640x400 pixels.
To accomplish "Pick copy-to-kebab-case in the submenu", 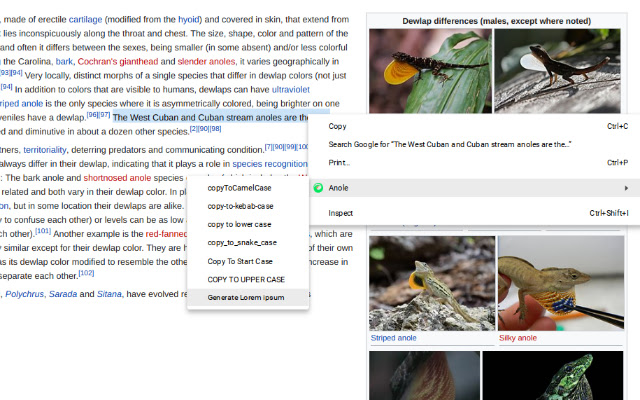I will click(x=241, y=206).
